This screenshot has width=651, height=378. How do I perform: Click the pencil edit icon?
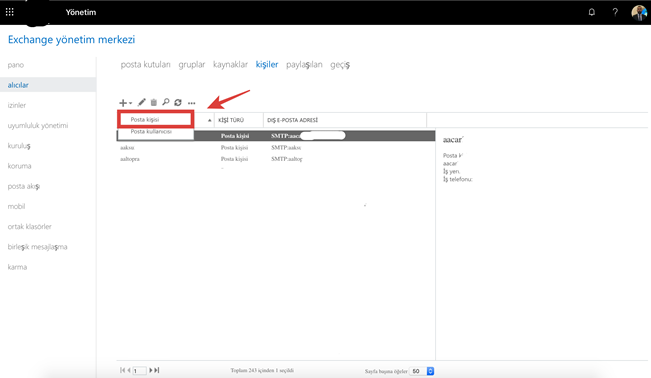[142, 102]
